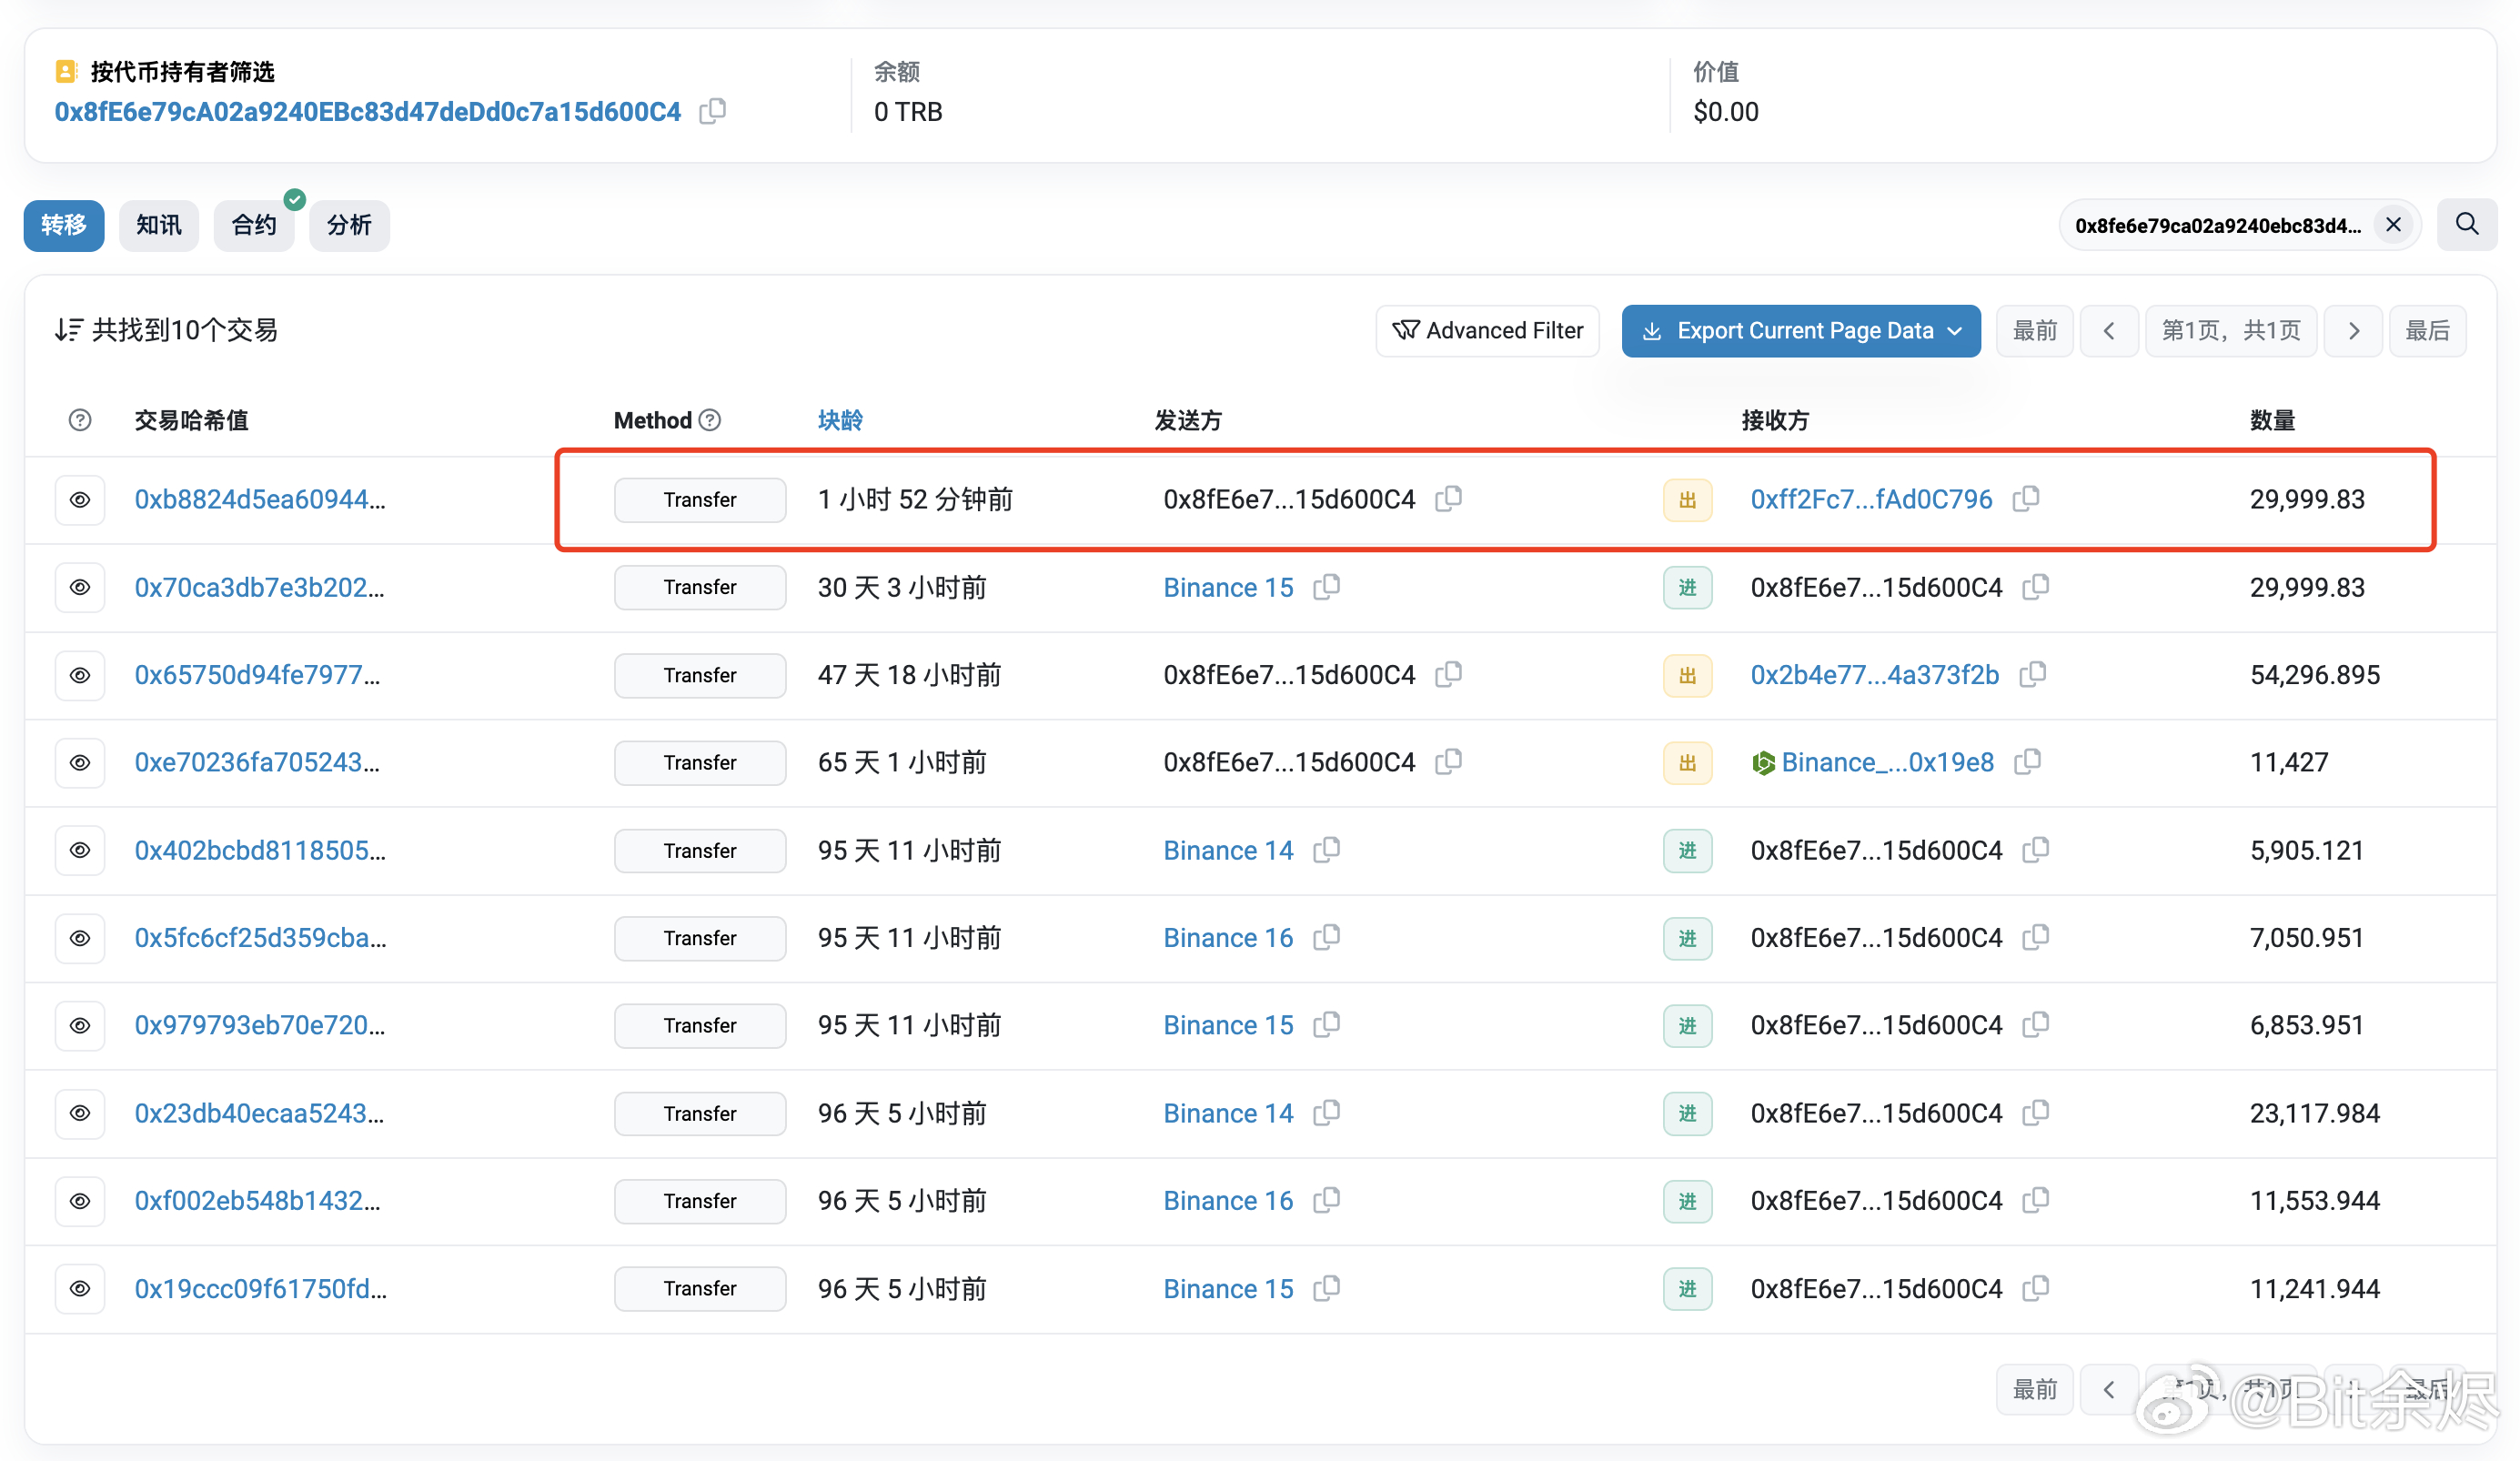Open transaction hash 0xb8824d5ea60944...
Screen dimensions: 2520x1461
coord(260,499)
